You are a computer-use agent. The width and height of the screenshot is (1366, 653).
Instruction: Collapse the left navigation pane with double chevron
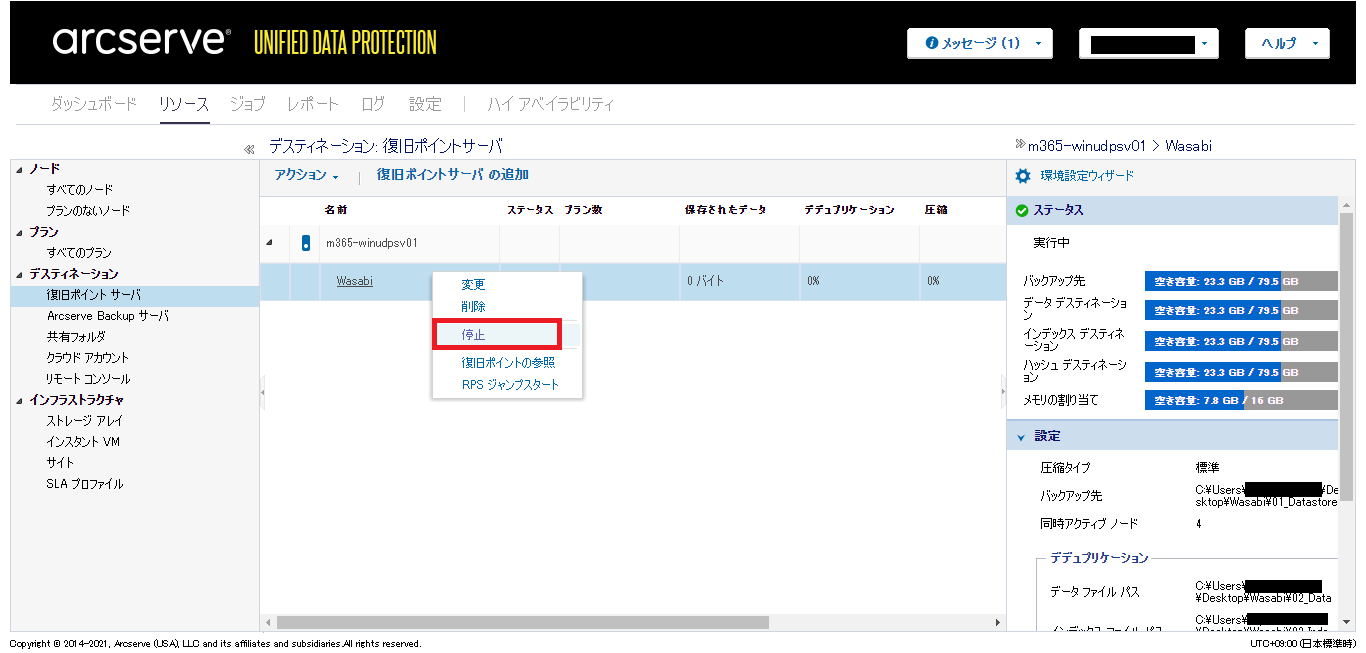tap(249, 149)
